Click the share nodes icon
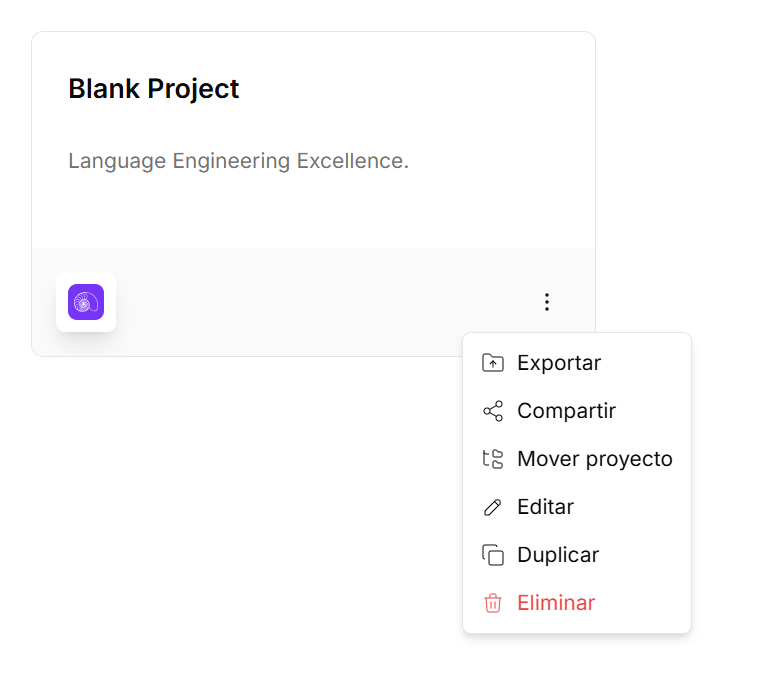The height and width of the screenshot is (687, 770). tap(493, 411)
